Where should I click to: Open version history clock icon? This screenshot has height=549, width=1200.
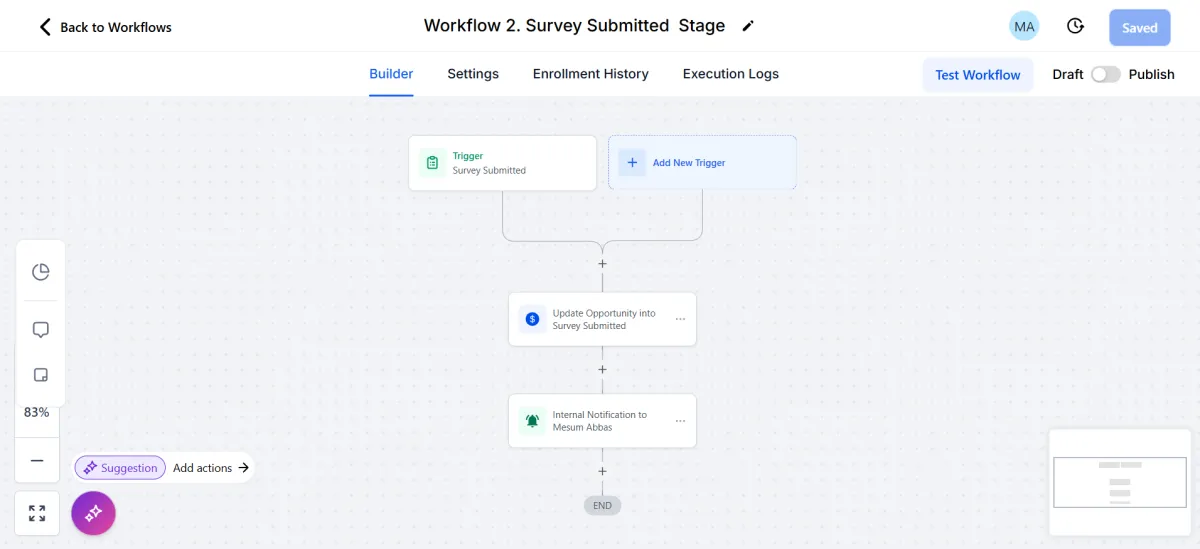pos(1075,27)
